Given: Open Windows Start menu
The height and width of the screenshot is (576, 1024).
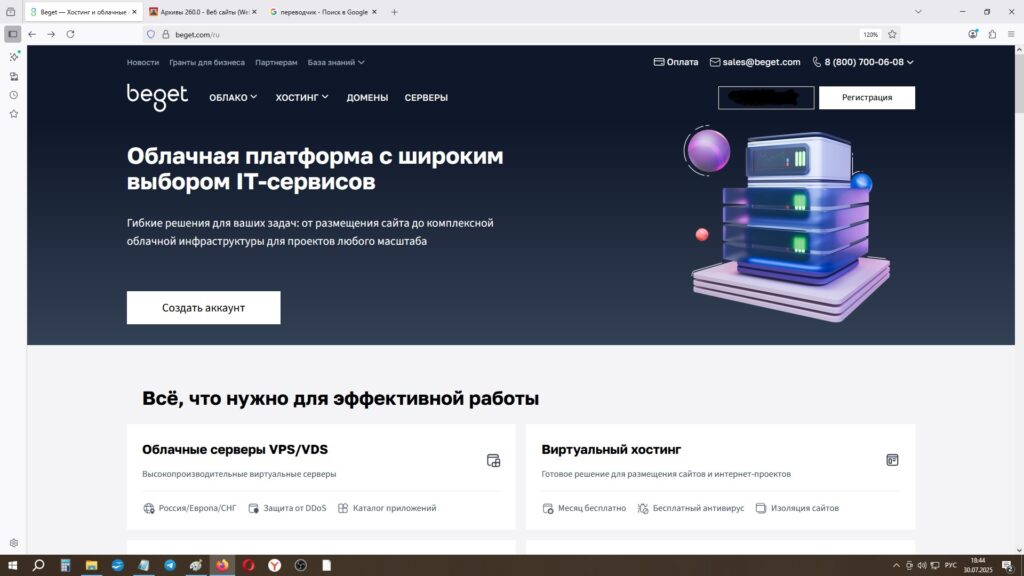Looking at the screenshot, I should coord(12,565).
